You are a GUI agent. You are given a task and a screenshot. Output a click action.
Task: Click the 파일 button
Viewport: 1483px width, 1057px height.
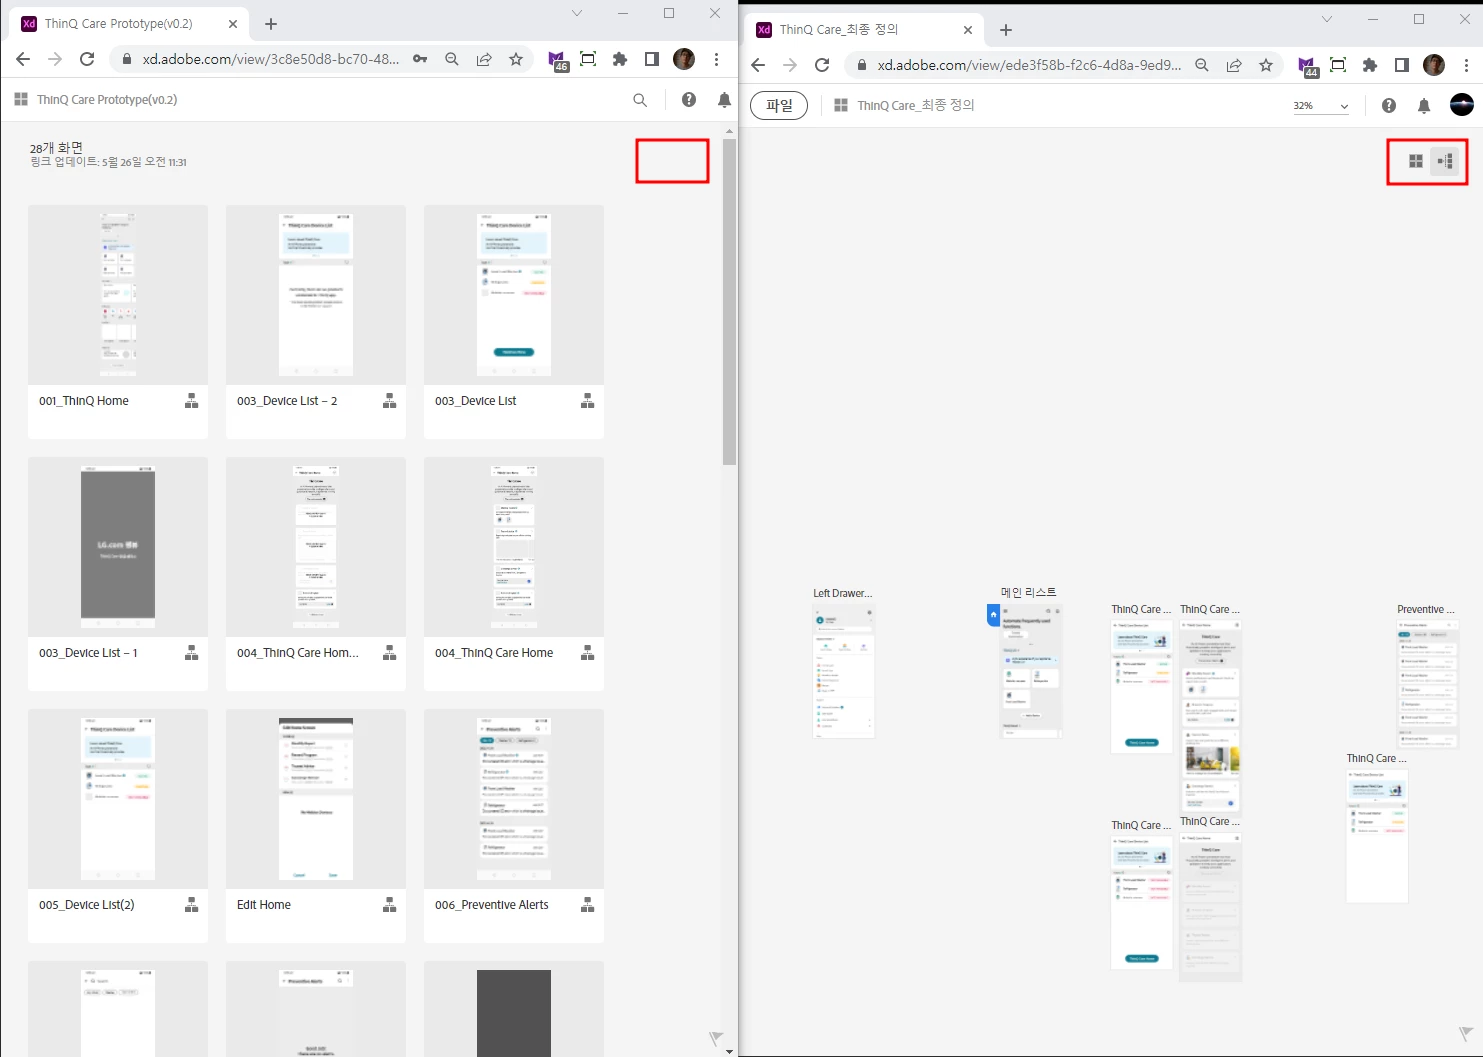(x=779, y=105)
